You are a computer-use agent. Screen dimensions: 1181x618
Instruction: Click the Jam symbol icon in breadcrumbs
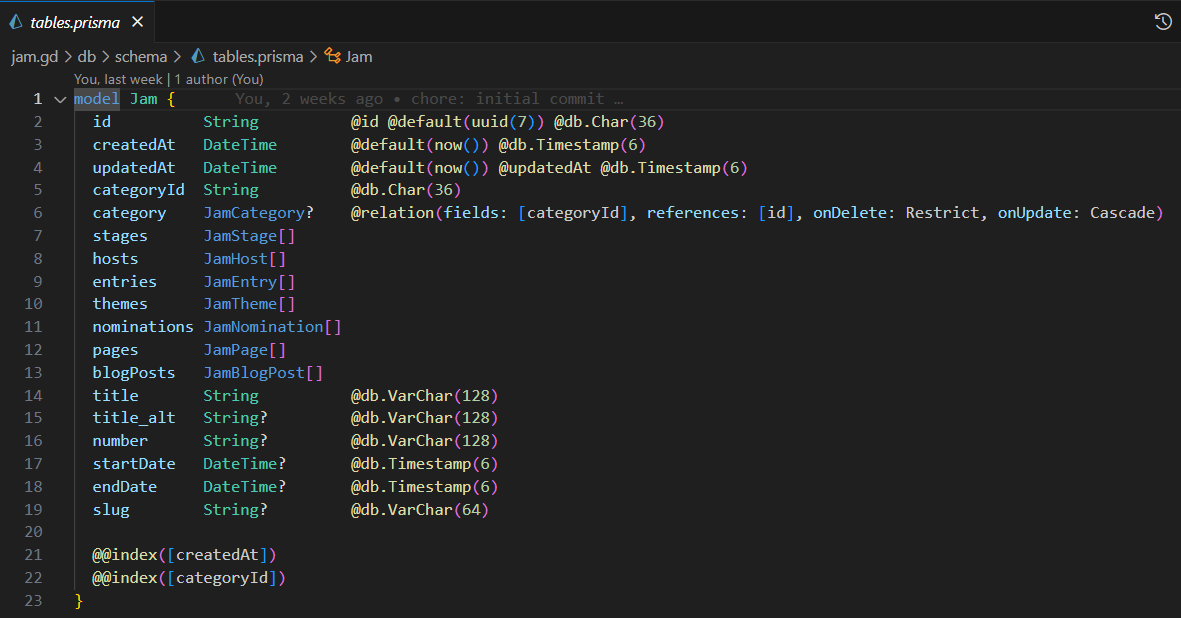click(332, 57)
